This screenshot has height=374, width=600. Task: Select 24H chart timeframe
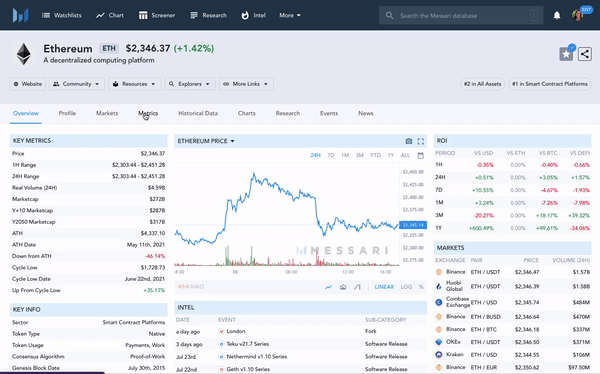[x=315, y=155]
